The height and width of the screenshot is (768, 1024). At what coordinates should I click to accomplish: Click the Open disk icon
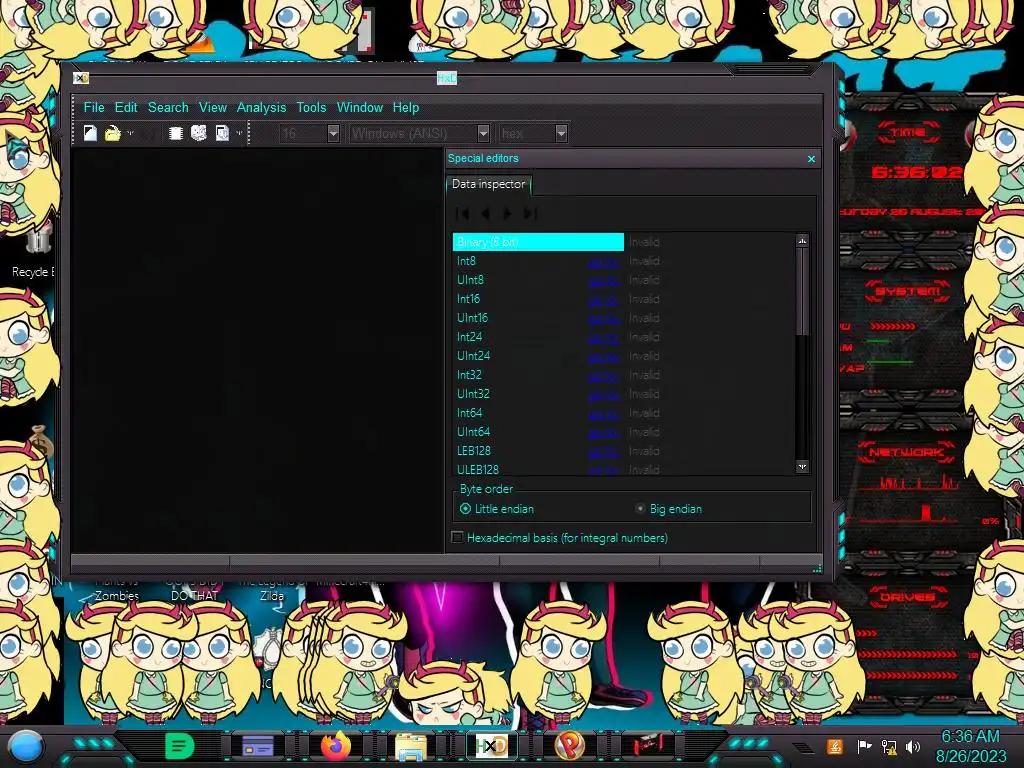pyautogui.click(x=199, y=133)
